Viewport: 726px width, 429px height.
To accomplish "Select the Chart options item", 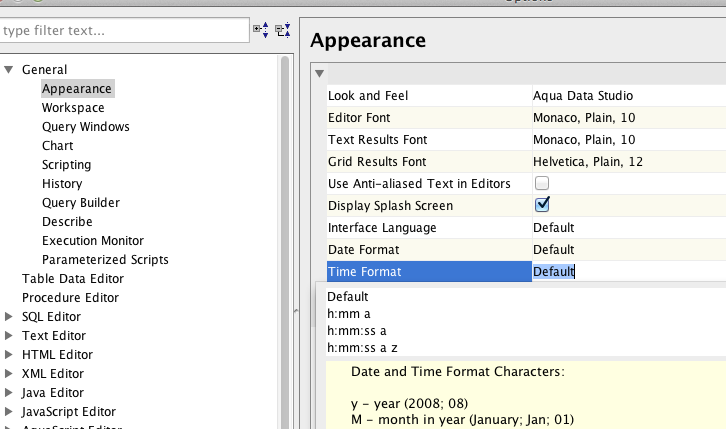I will tap(57, 145).
